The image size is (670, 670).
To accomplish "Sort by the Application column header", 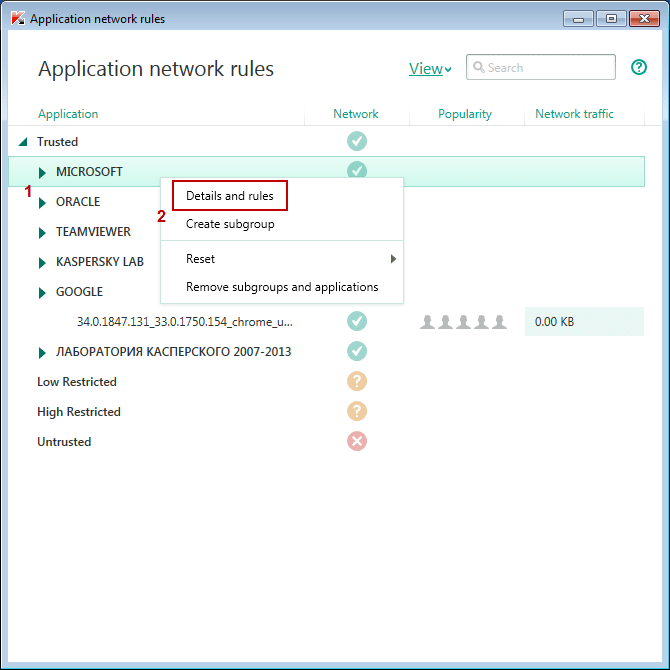I will 68,114.
